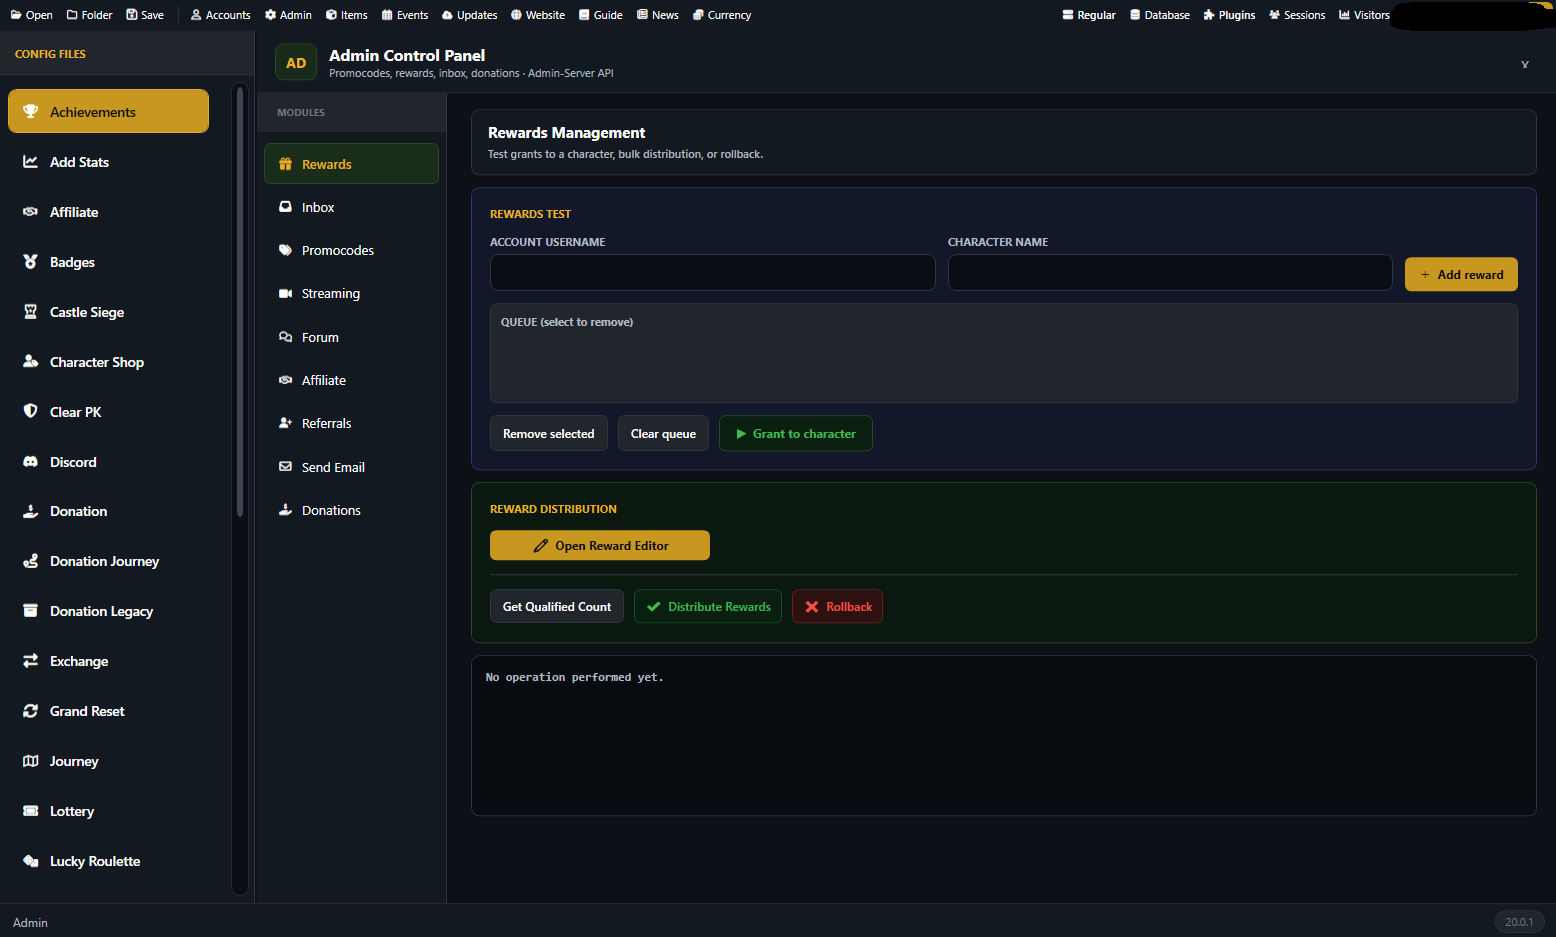
Task: Click the Distribute Rewards button
Action: [x=708, y=606]
